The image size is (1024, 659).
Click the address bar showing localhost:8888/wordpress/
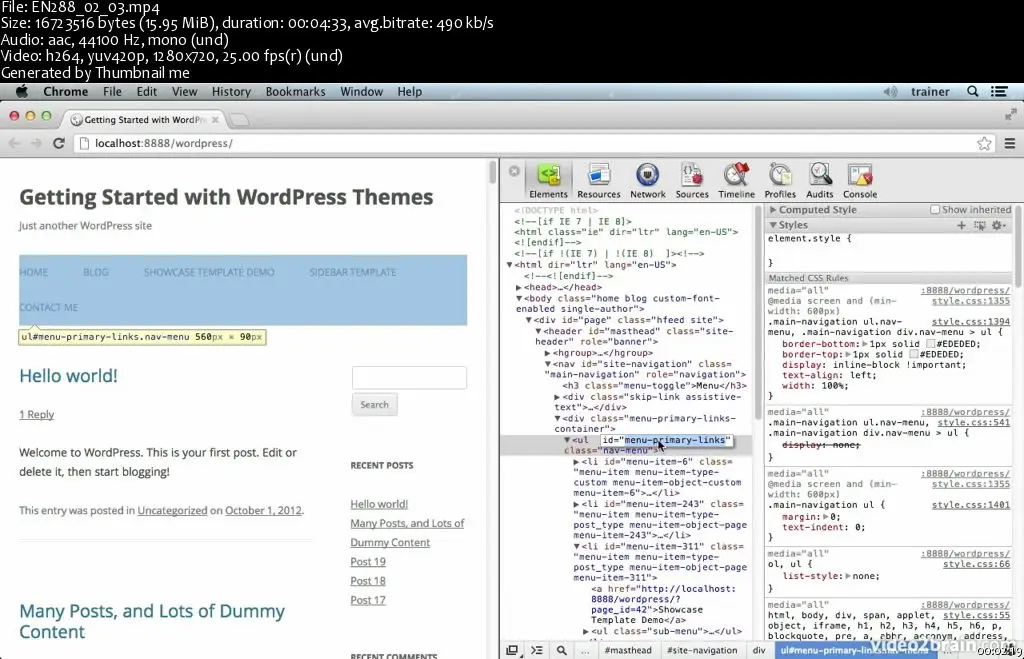pos(526,143)
